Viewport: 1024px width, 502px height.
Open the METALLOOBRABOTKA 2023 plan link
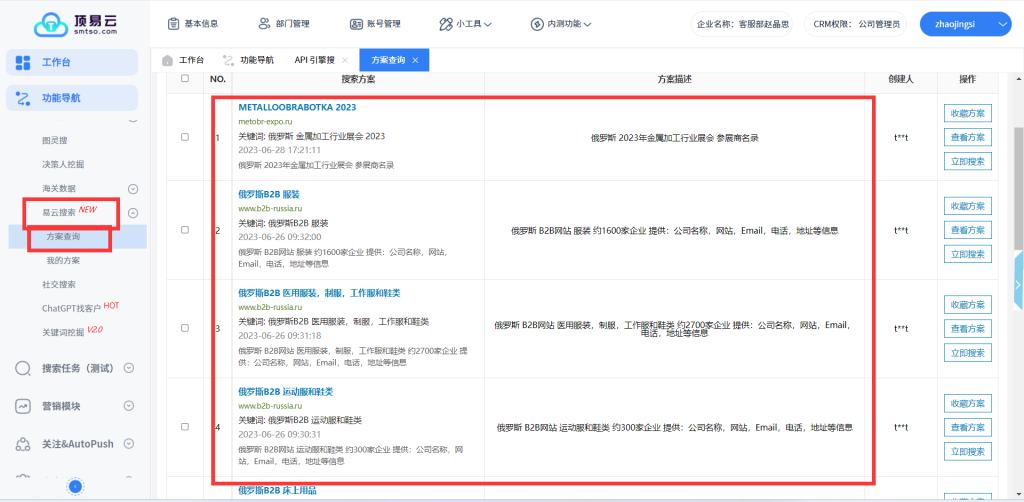tap(297, 107)
